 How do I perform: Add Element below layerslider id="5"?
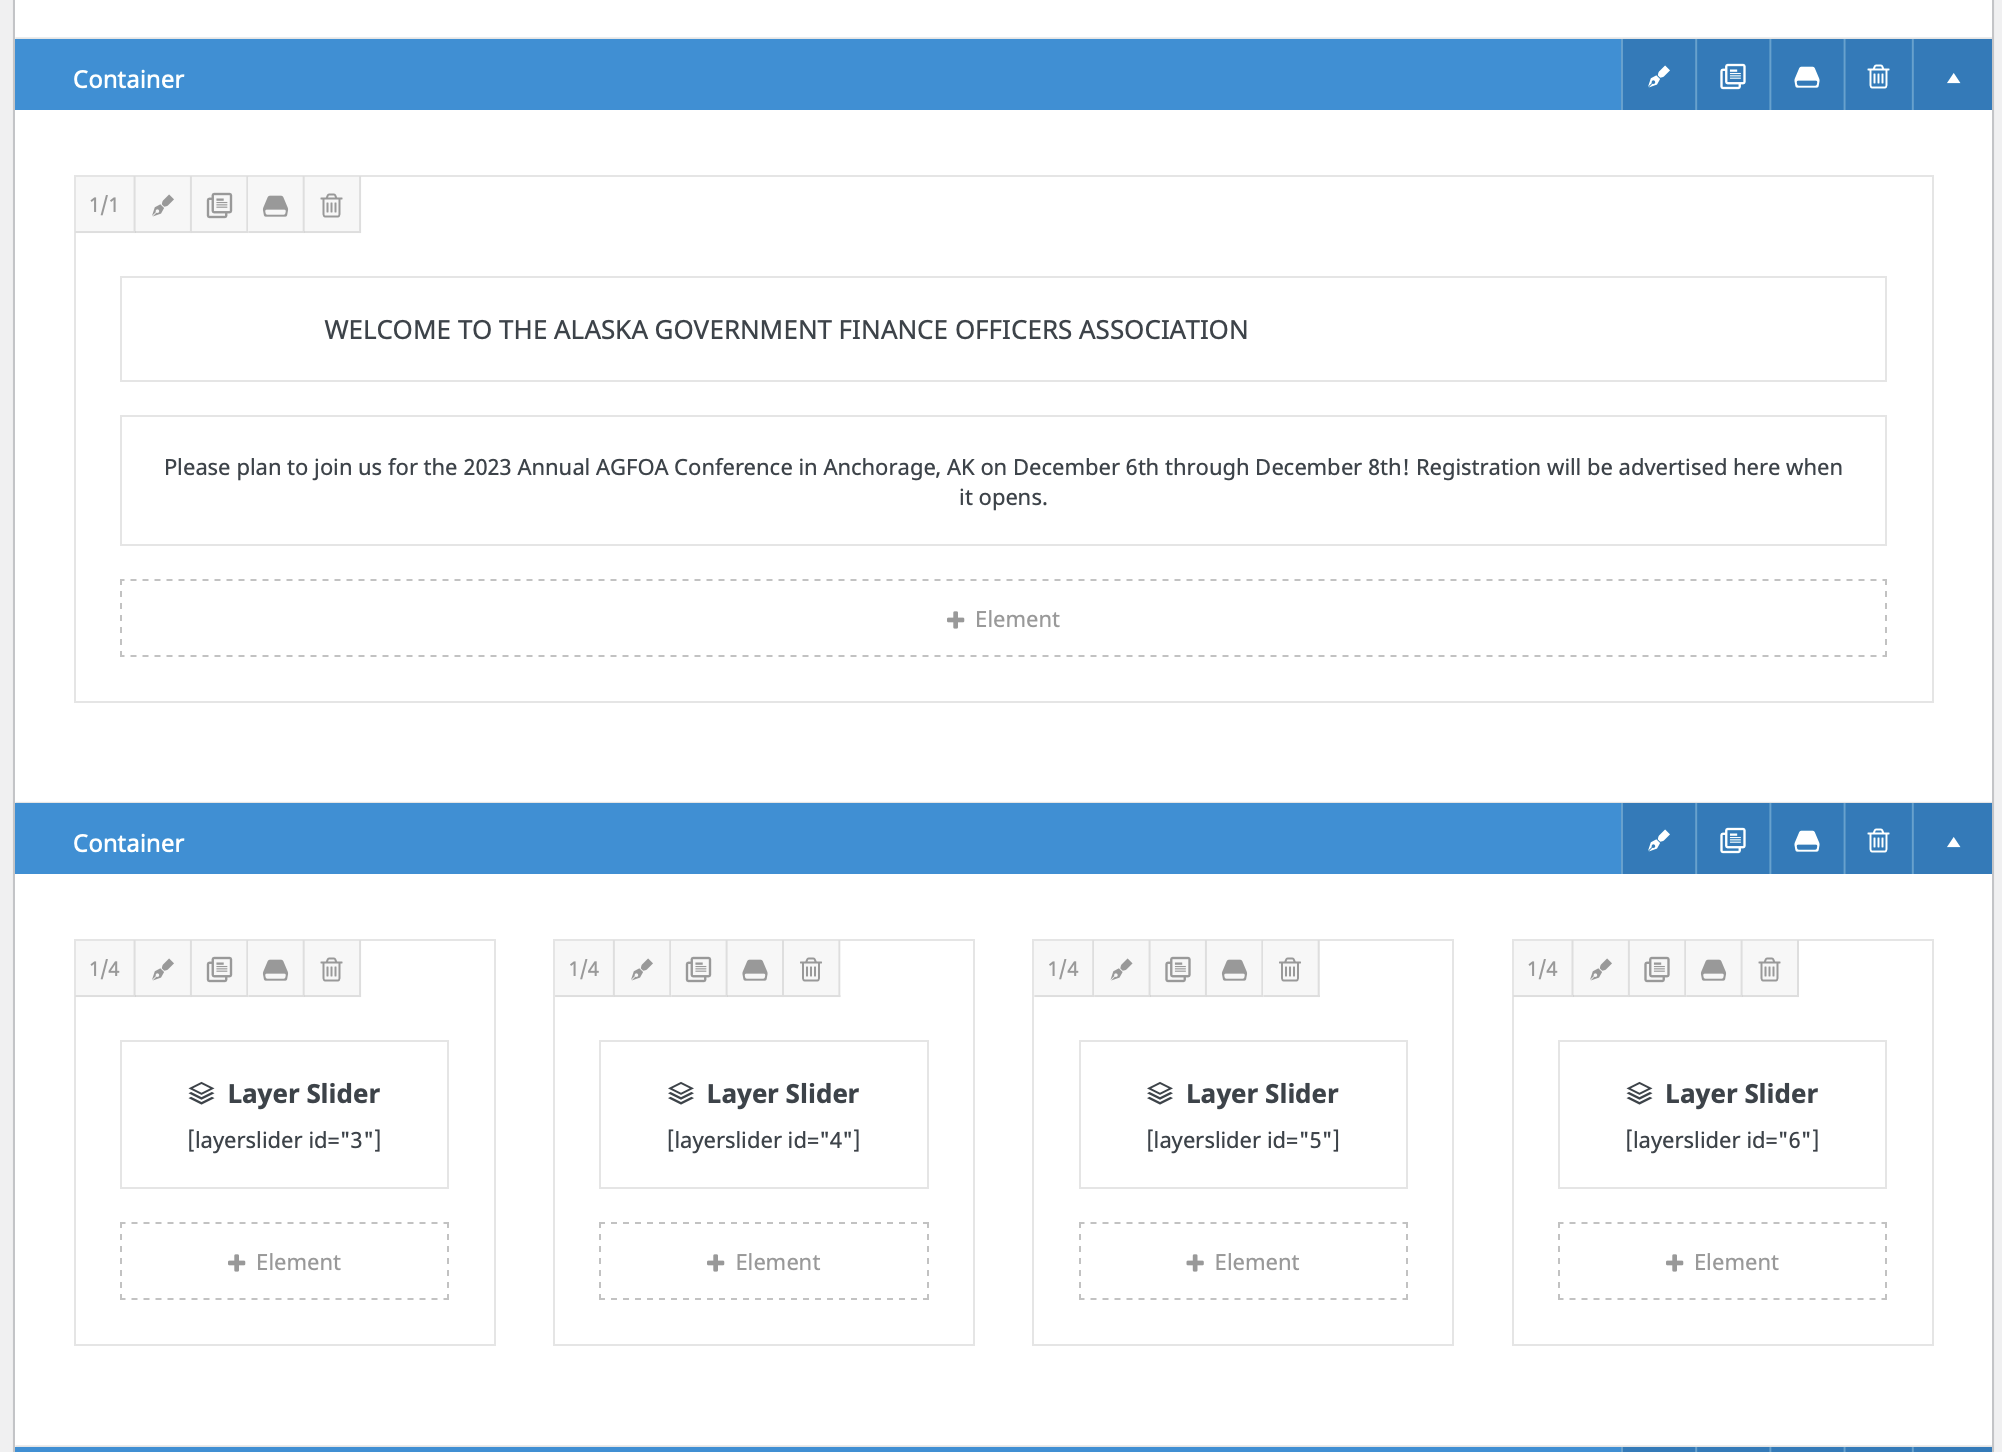pos(1243,1261)
